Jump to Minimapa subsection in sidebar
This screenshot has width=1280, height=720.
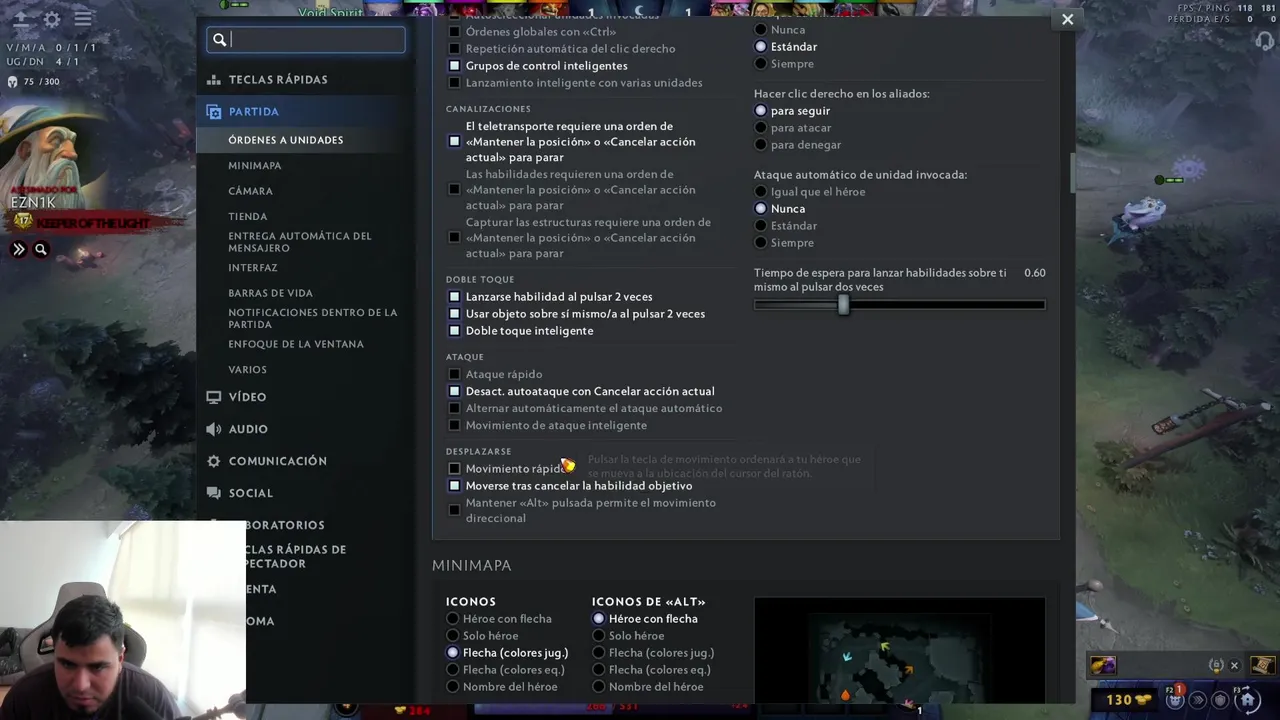[255, 166]
